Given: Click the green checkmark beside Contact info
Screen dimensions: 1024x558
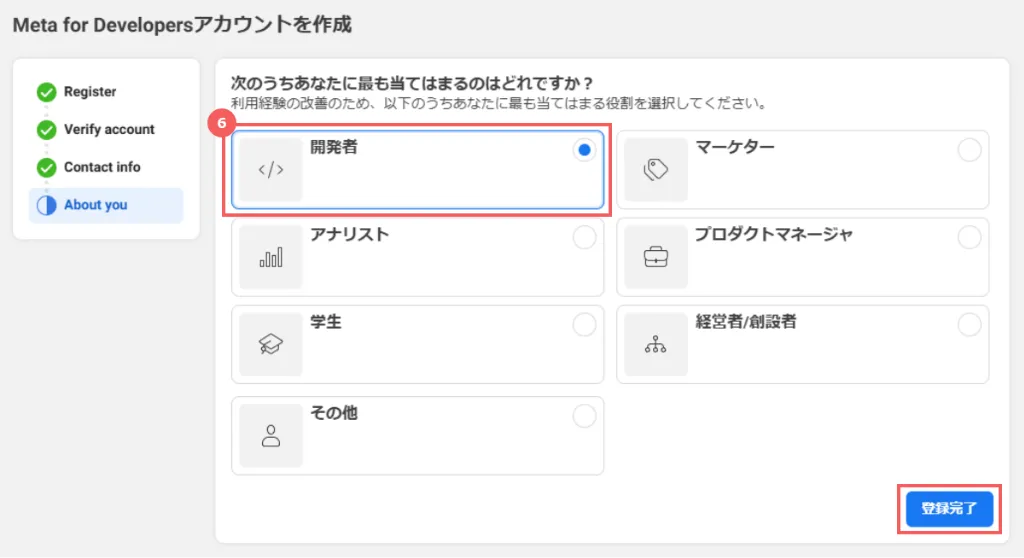Looking at the screenshot, I should [46, 168].
